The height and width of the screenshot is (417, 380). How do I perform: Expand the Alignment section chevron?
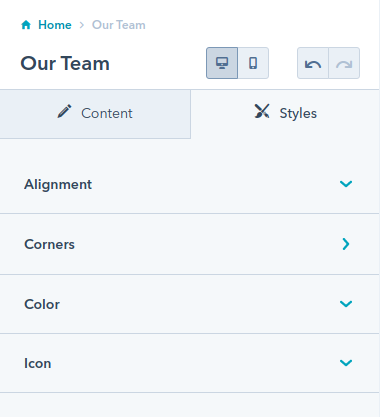tap(346, 184)
